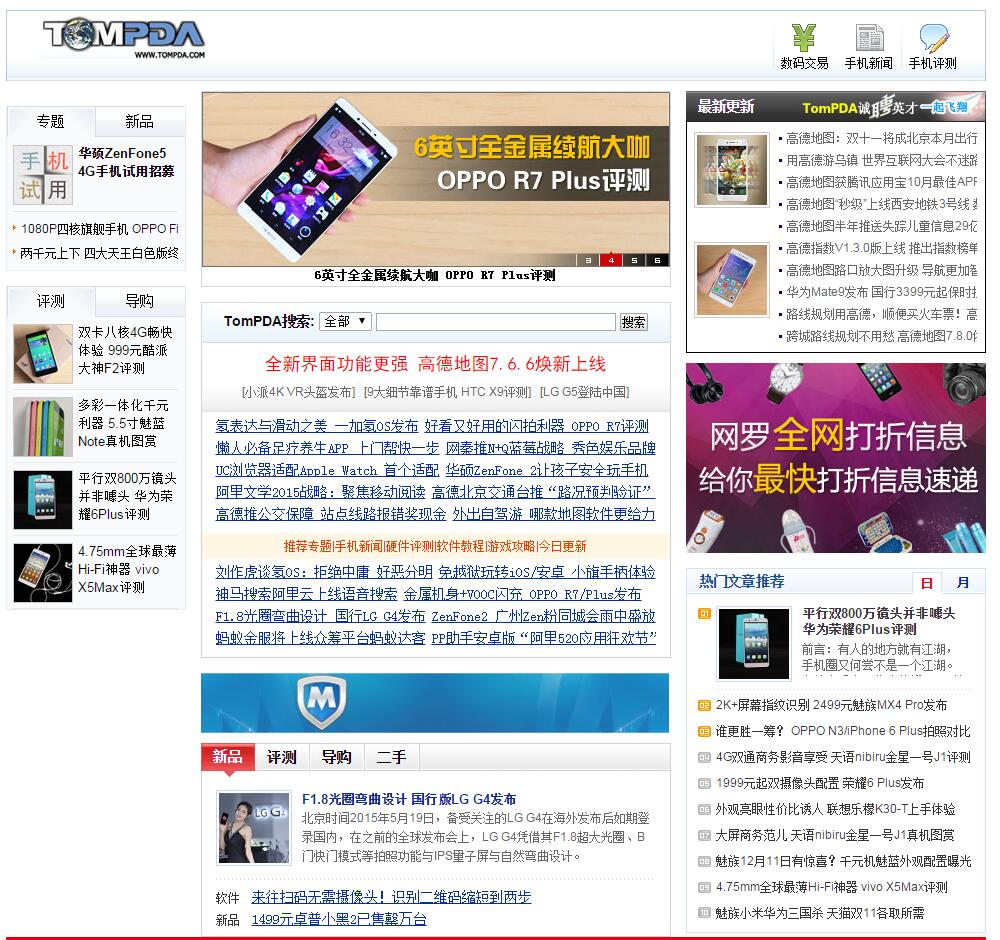Open 蚂蚁金服将上线众筹平台蚂蚁达客 link

click(320, 638)
